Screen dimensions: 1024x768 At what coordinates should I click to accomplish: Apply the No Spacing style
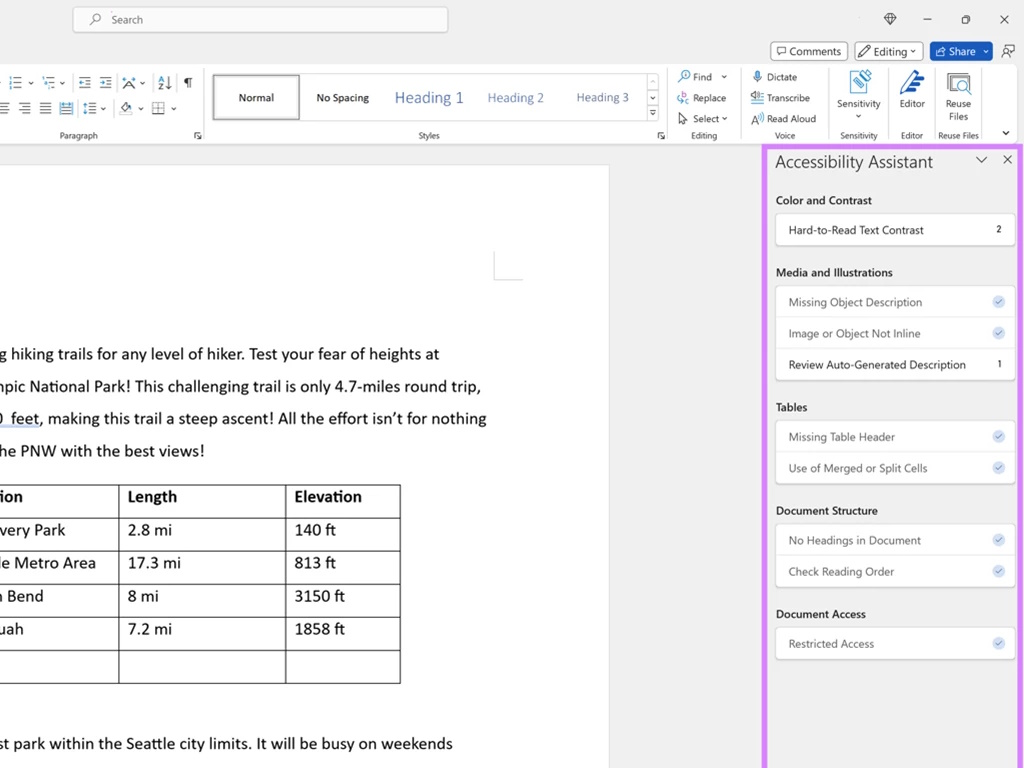[x=343, y=97]
